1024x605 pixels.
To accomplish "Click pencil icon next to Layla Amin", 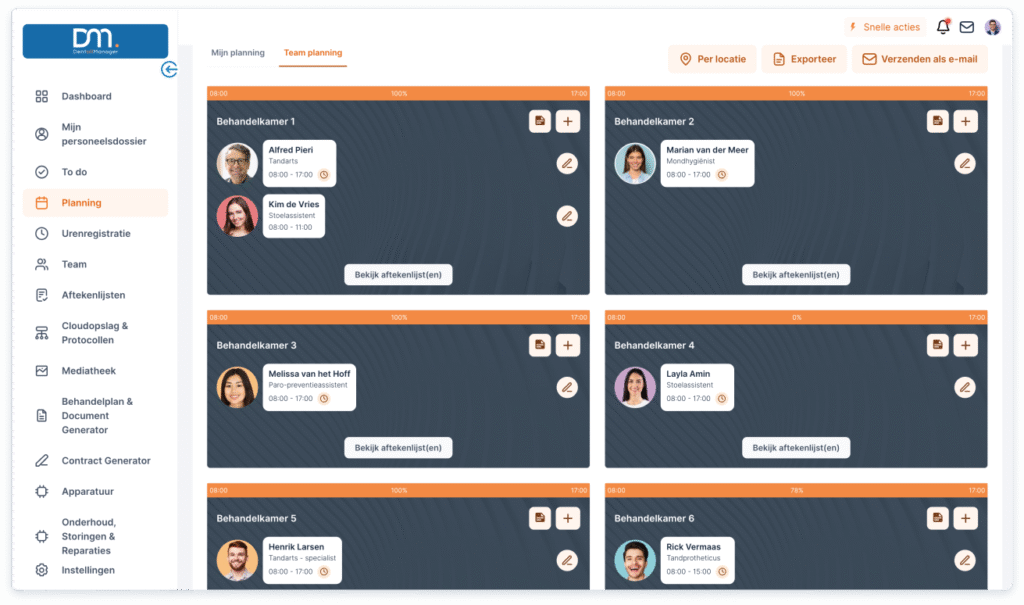I will pos(964,387).
